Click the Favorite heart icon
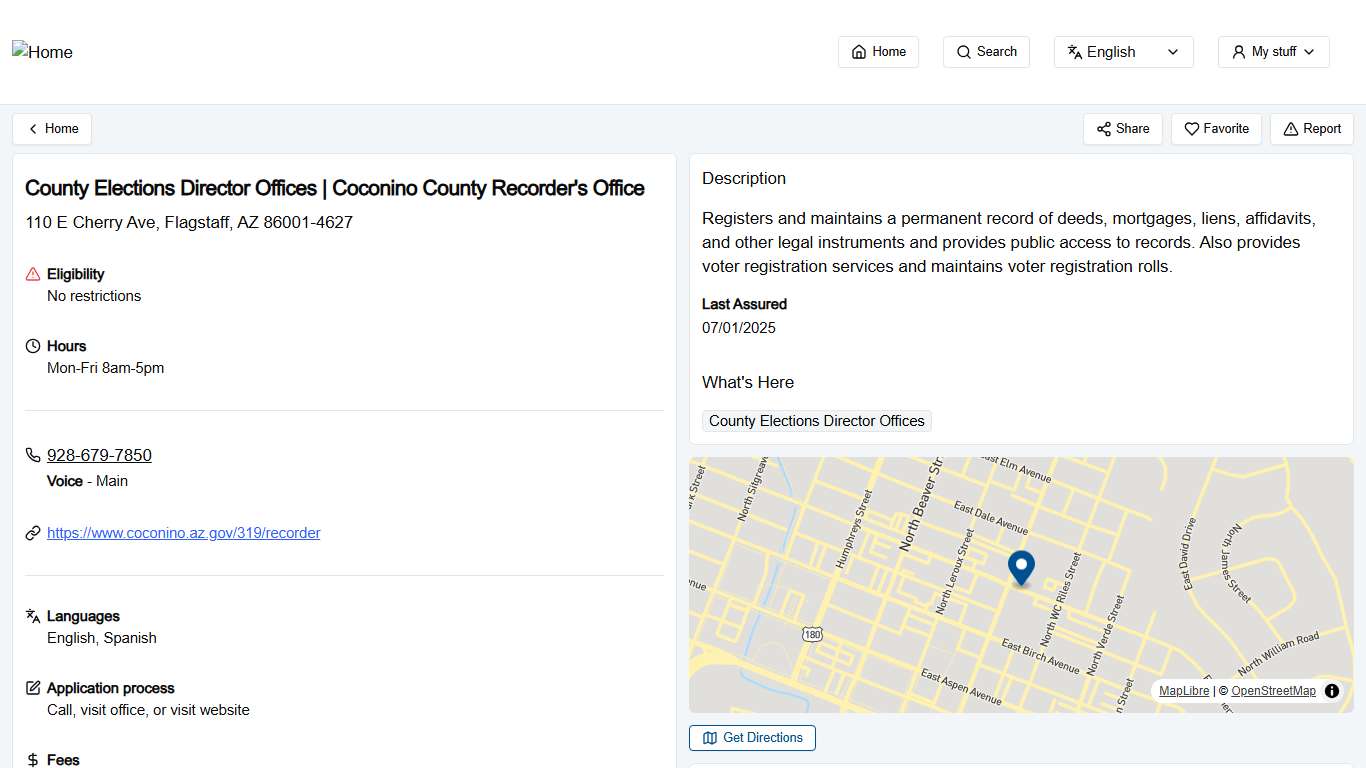The height and width of the screenshot is (768, 1366). pyautogui.click(x=1191, y=129)
